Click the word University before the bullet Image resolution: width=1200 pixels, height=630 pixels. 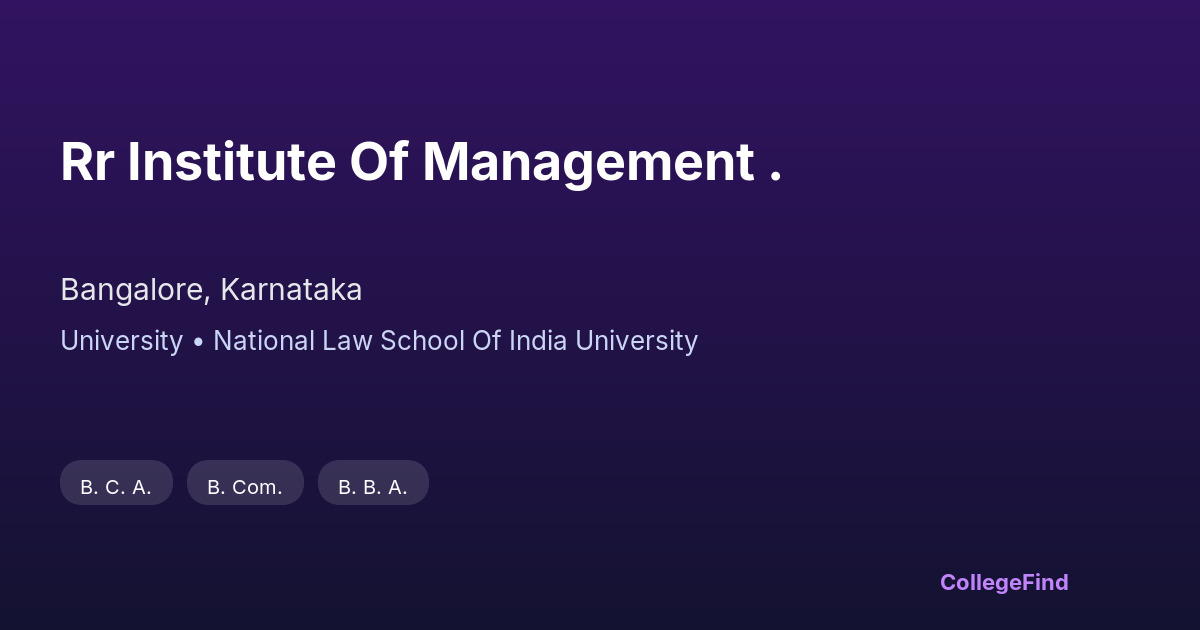coord(121,341)
